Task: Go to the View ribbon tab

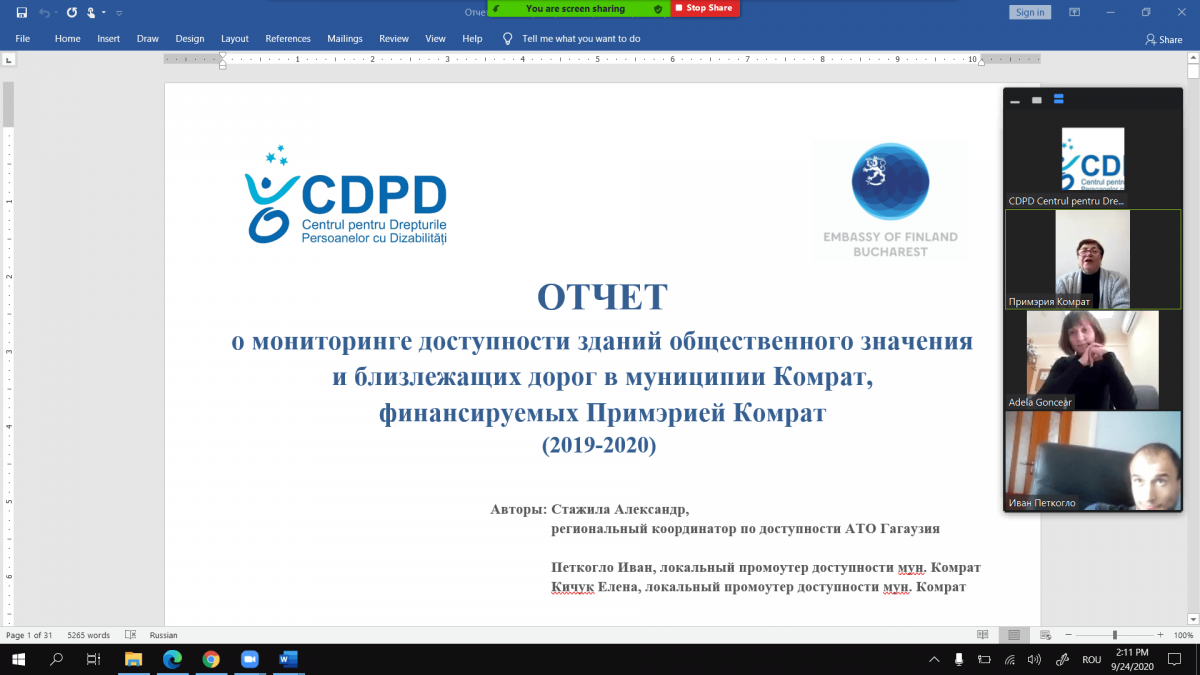Action: click(x=435, y=39)
